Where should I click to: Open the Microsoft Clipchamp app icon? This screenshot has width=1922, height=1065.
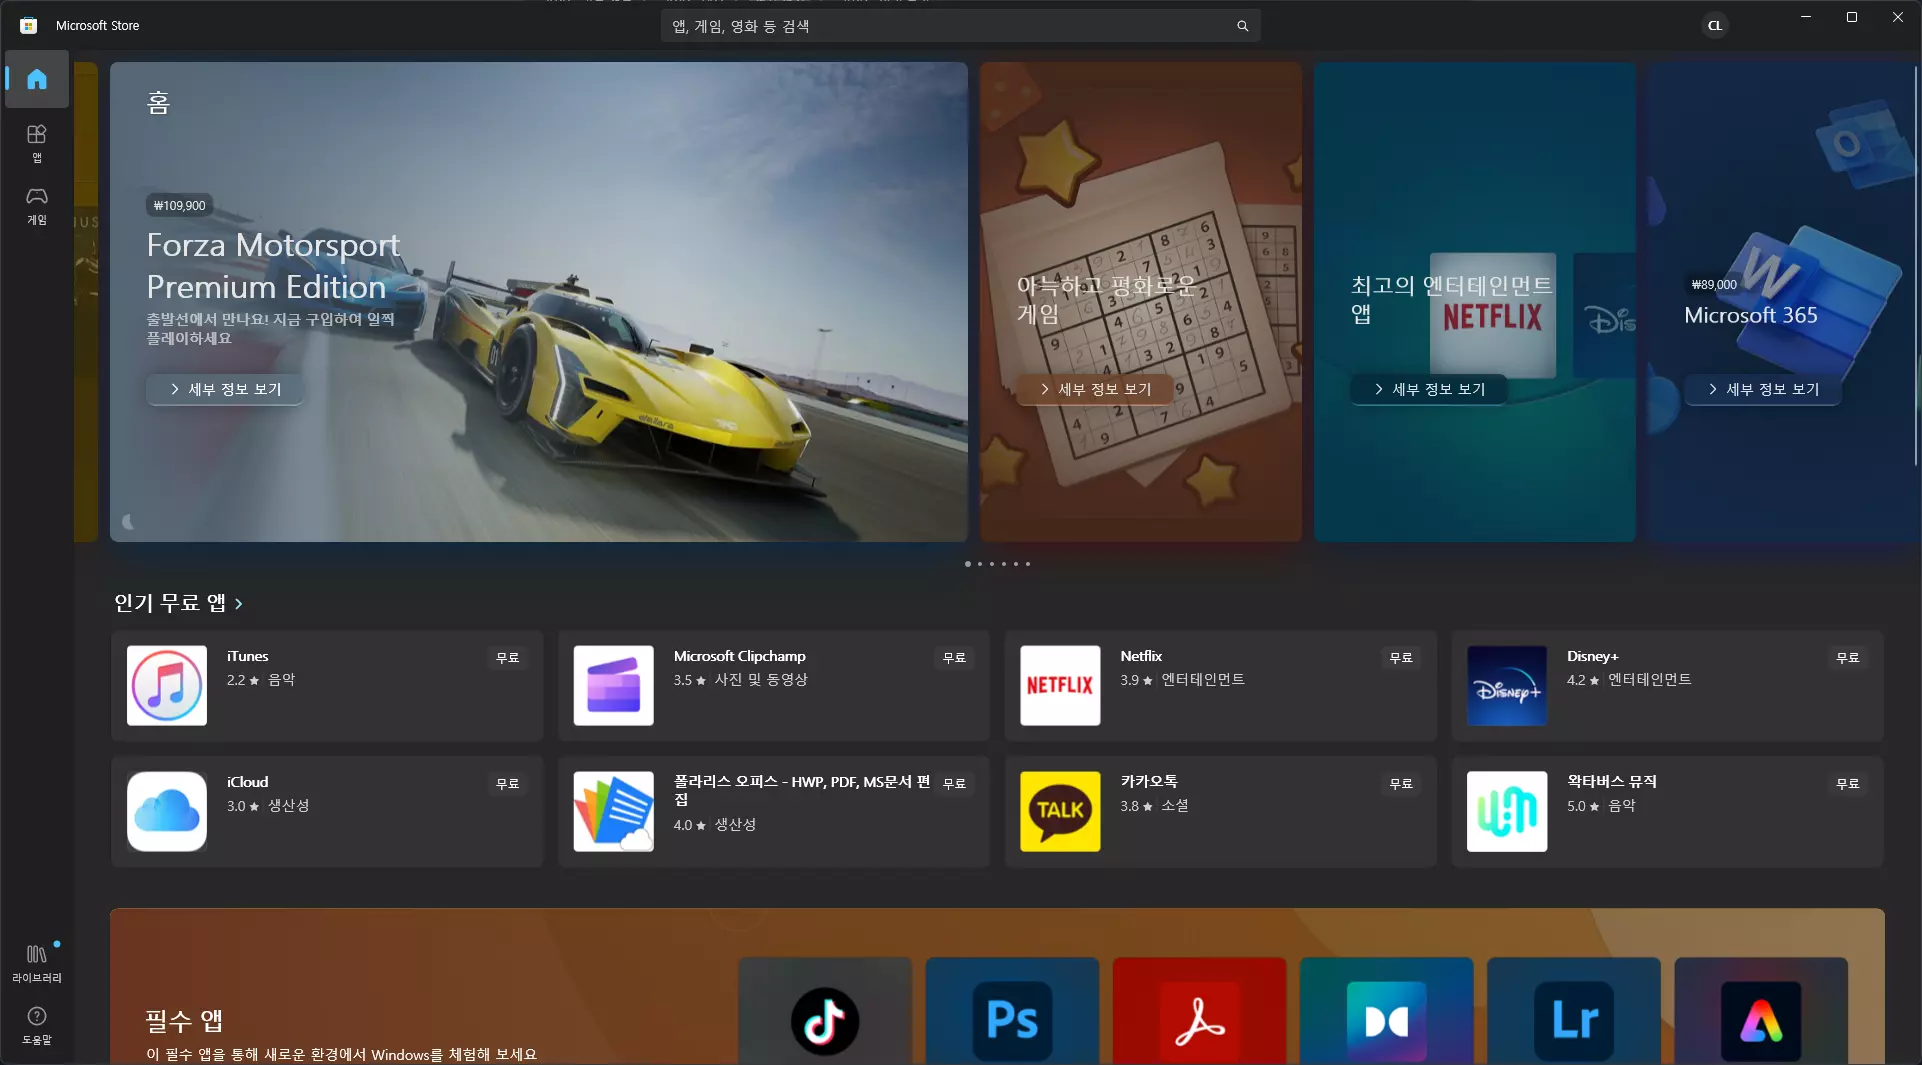coord(614,685)
